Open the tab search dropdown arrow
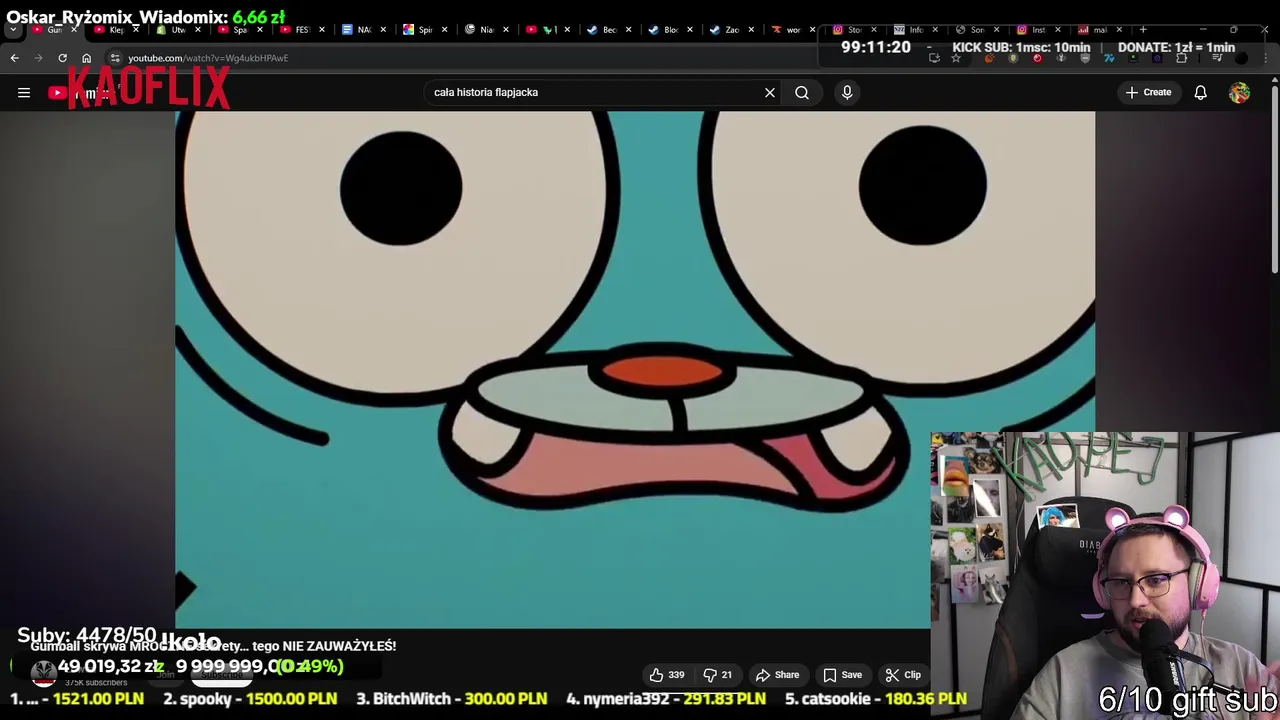Viewport: 1280px width, 720px height. 12,29
